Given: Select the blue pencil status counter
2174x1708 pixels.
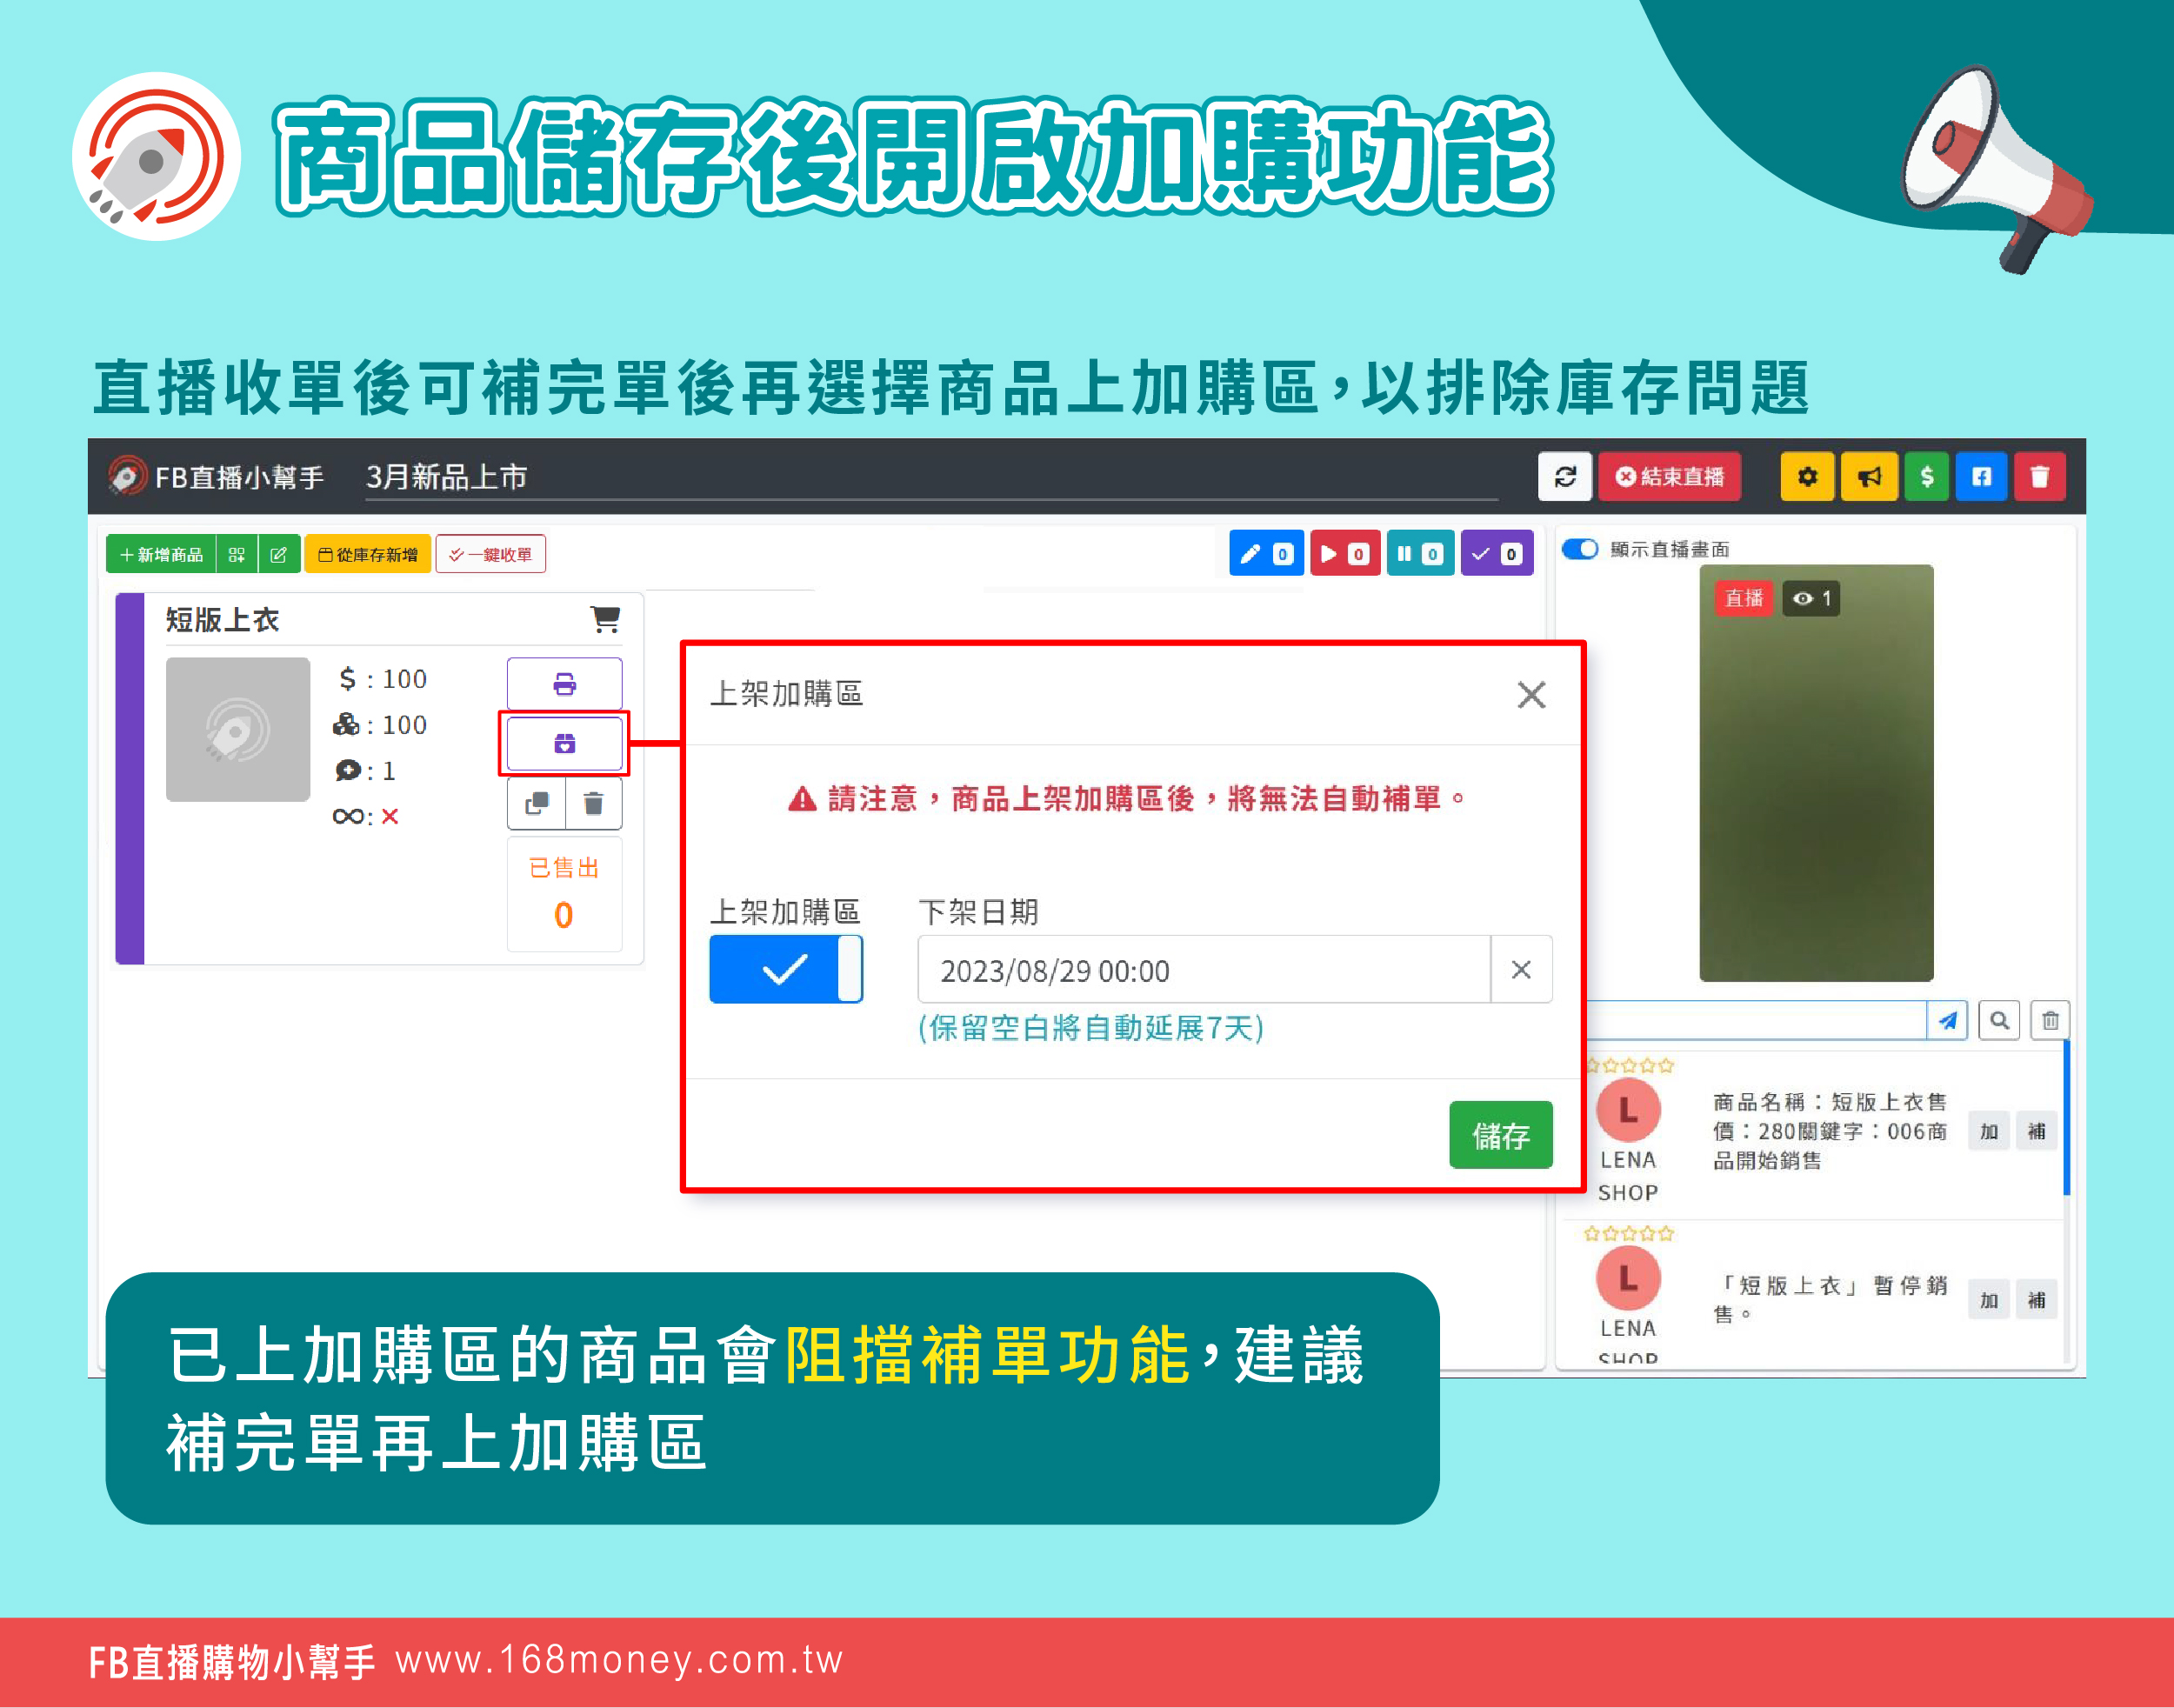Looking at the screenshot, I should [1266, 553].
